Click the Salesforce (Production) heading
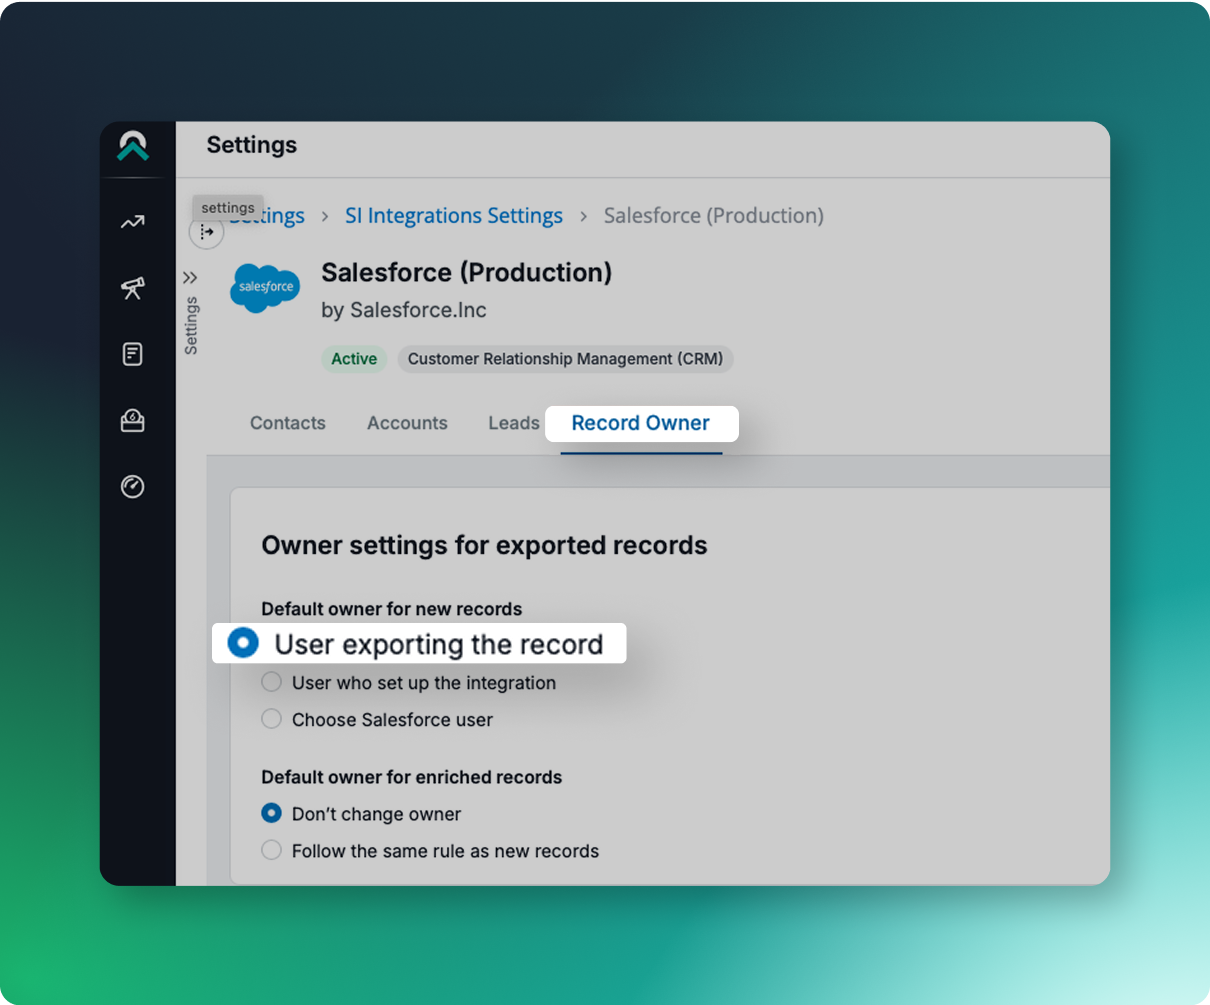This screenshot has width=1210, height=1005. [467, 272]
